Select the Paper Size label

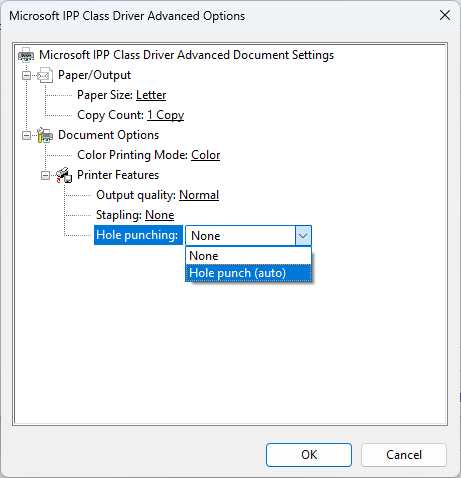coord(105,95)
